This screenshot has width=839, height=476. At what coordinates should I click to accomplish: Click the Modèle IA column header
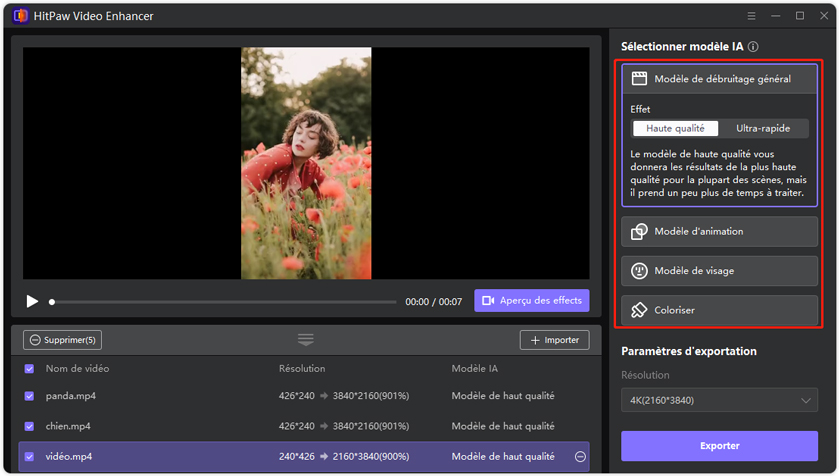(x=475, y=369)
